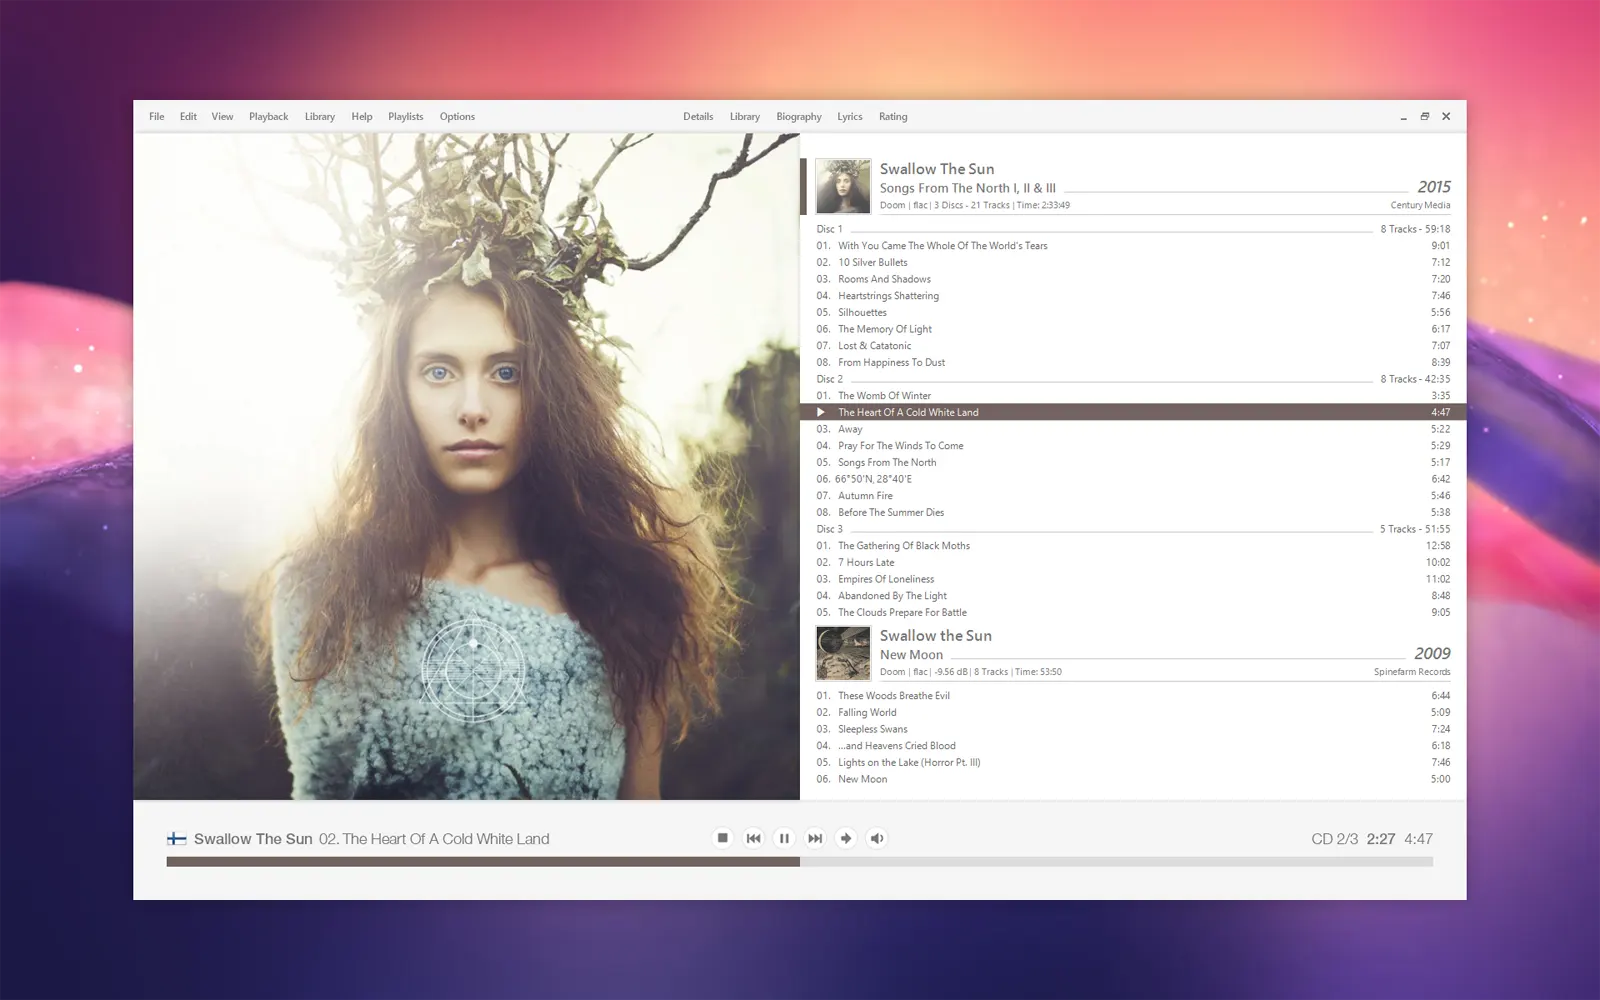This screenshot has width=1600, height=1000.
Task: Select the track "From Happiness To Dust"
Action: (1133, 362)
